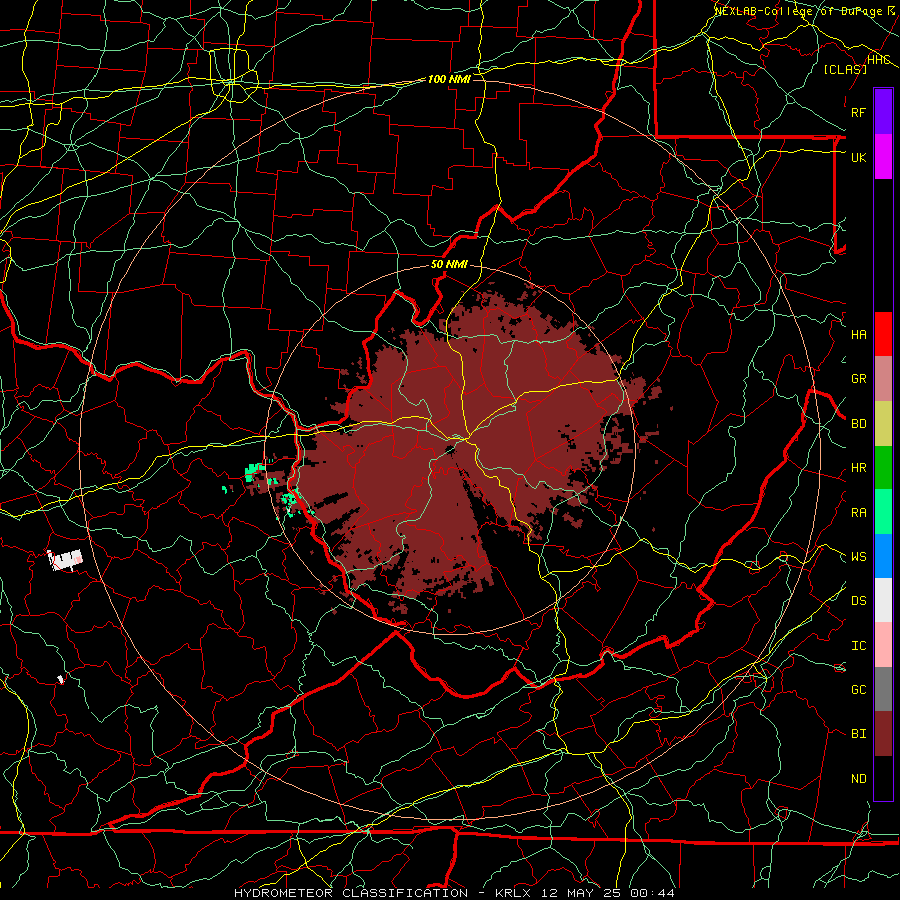The image size is (900, 900).
Task: Click the 50 NMI range ring label
Action: pyautogui.click(x=449, y=265)
